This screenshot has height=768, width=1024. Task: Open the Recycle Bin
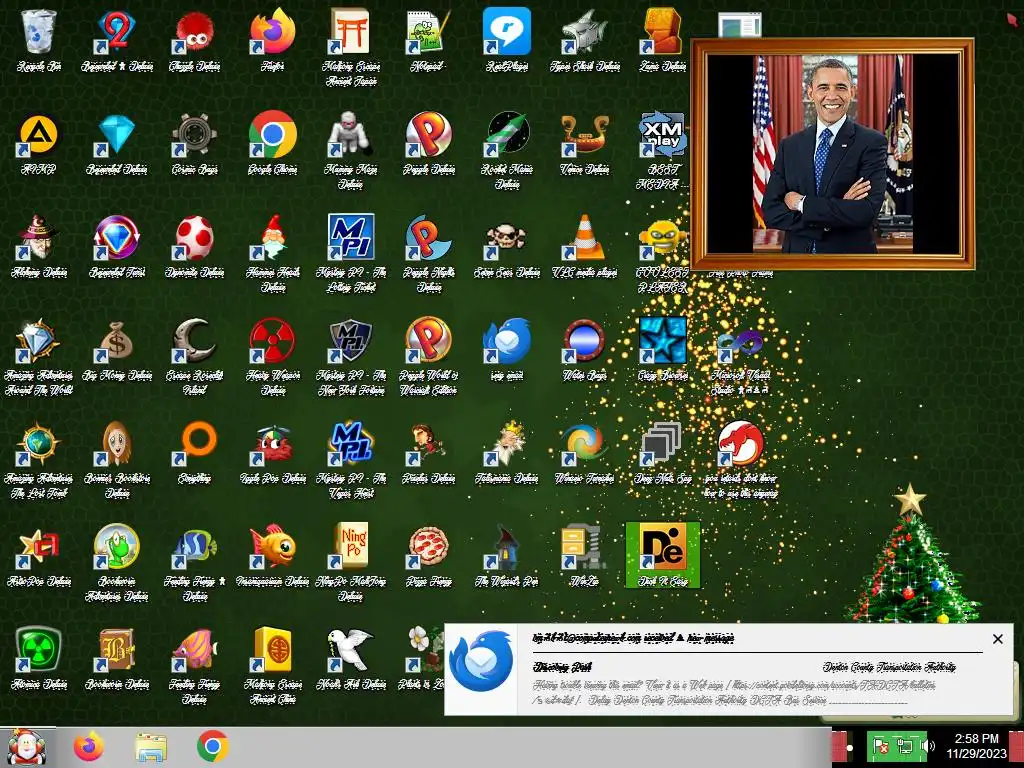(x=39, y=33)
